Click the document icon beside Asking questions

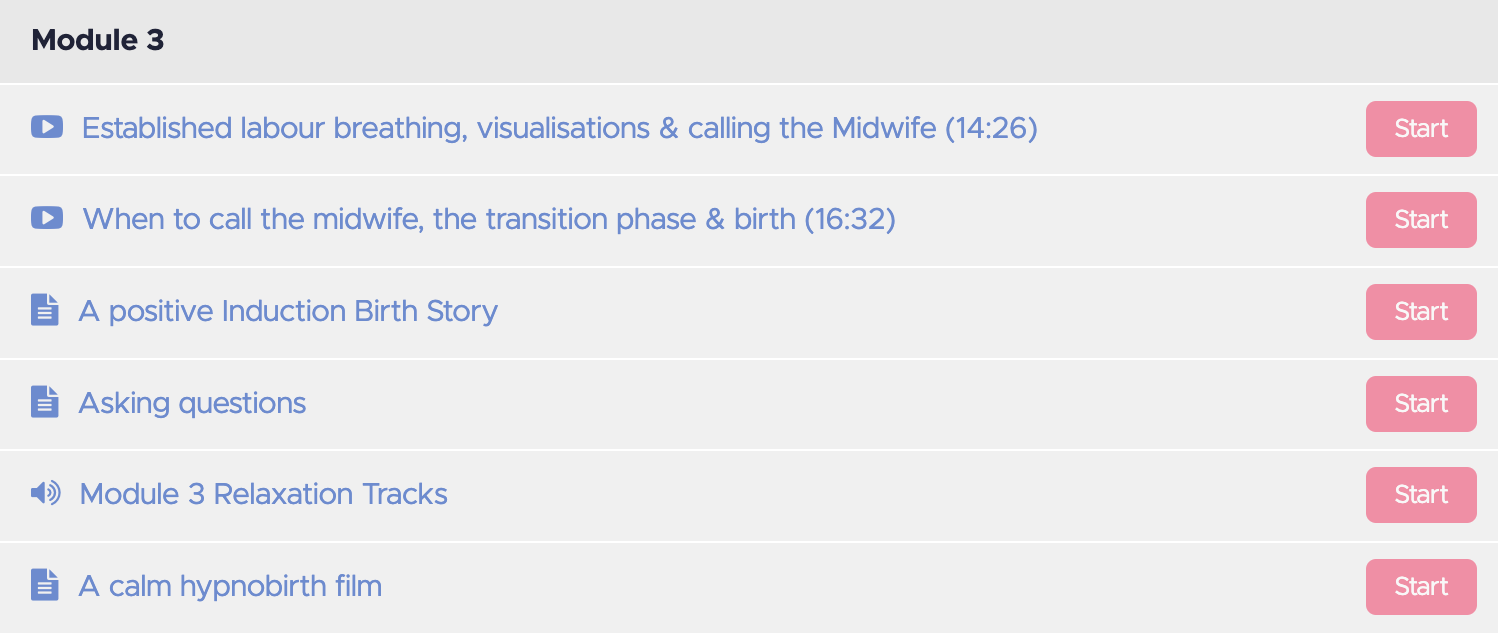click(x=44, y=402)
